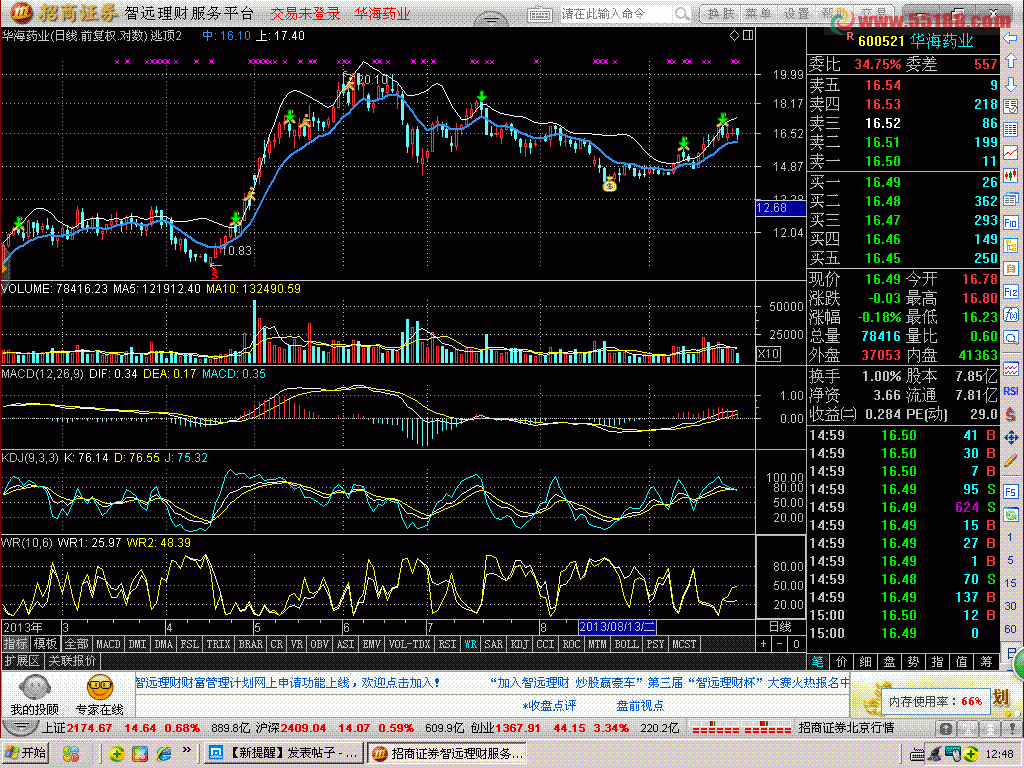
Task: Click the X10 volume scale toggle
Action: pyautogui.click(x=769, y=354)
